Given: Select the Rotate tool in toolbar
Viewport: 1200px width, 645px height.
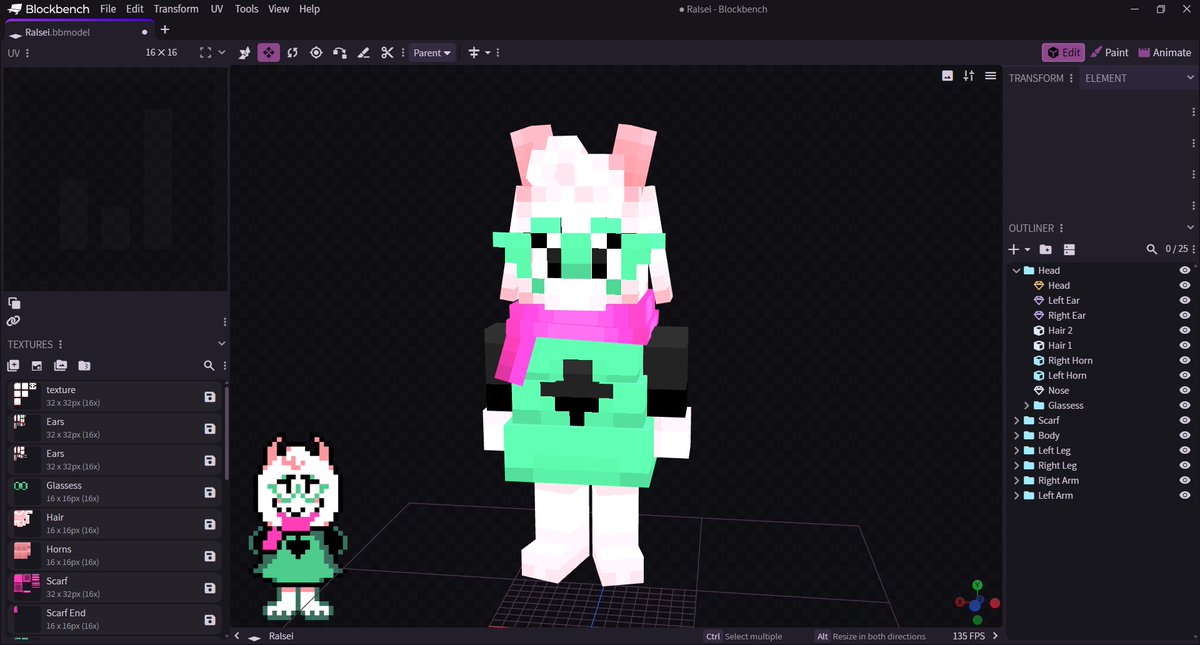Looking at the screenshot, I should pos(292,52).
